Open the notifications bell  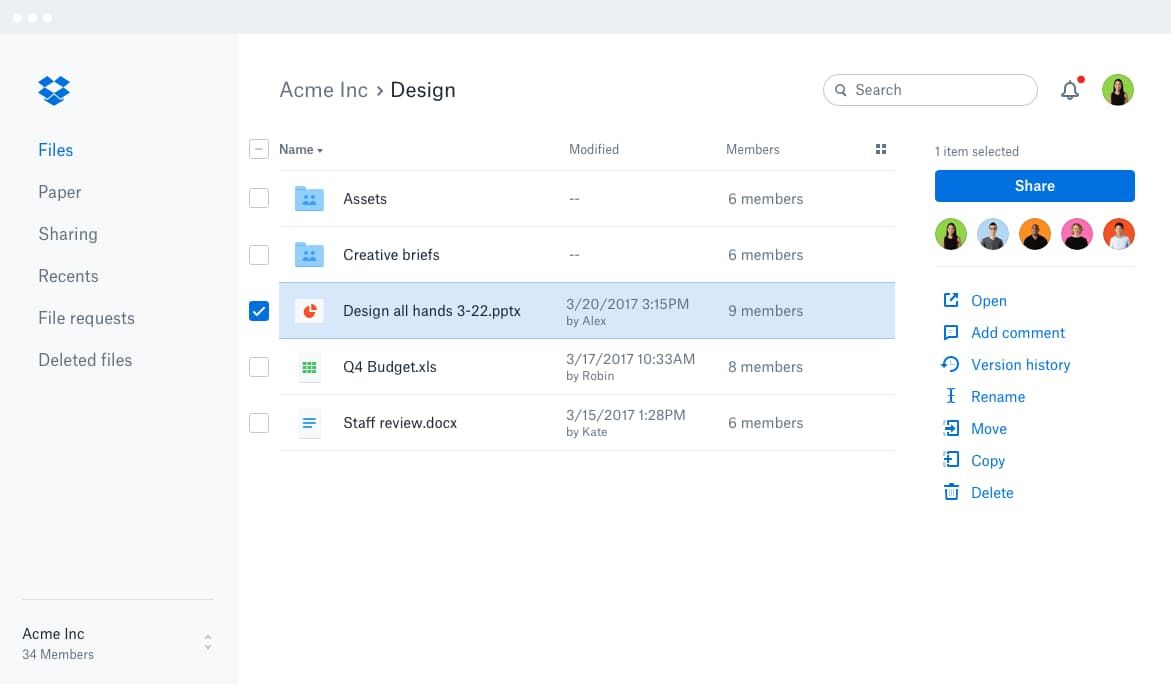[1069, 90]
